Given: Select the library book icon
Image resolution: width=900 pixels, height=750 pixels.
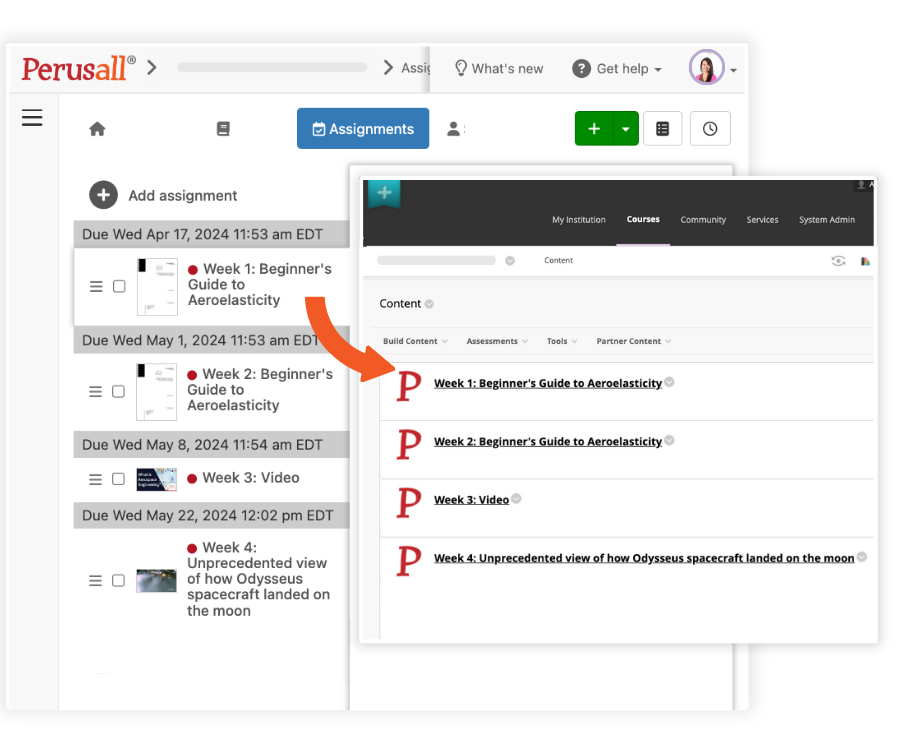Looking at the screenshot, I should [222, 128].
